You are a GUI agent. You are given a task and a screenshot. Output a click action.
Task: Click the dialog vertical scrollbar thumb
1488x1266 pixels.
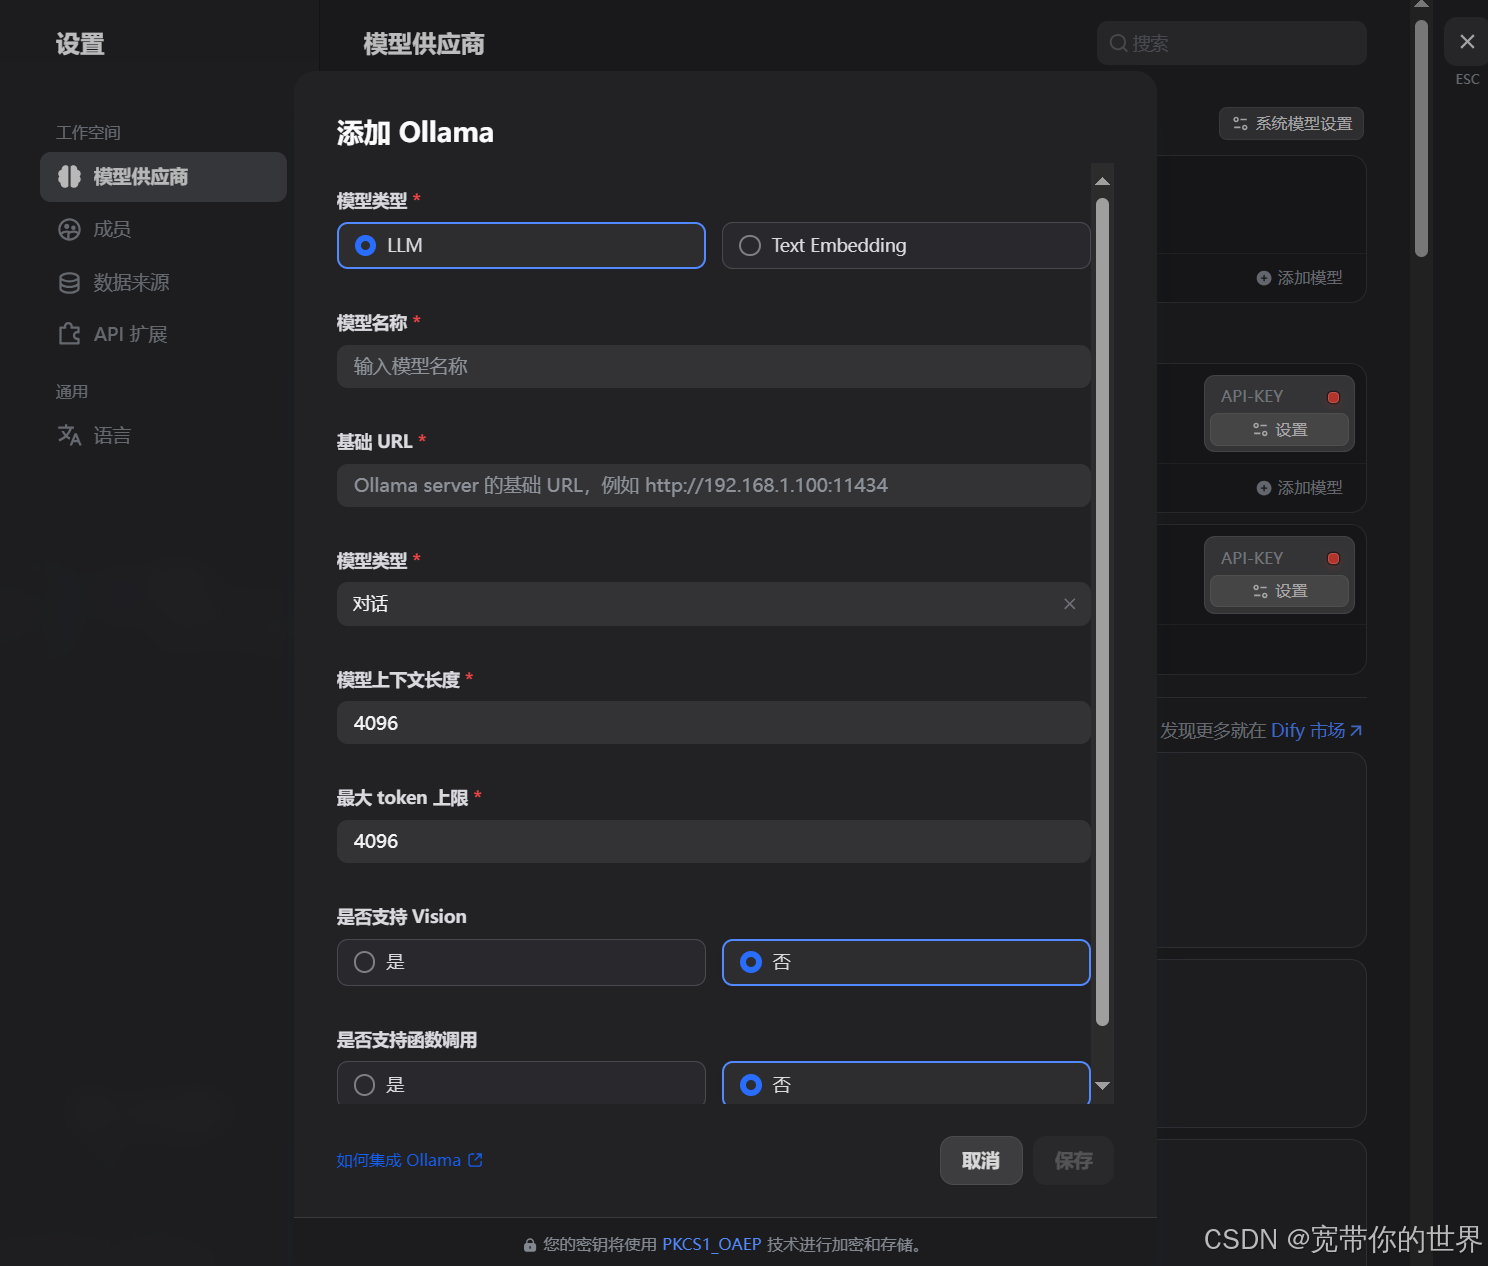1102,612
